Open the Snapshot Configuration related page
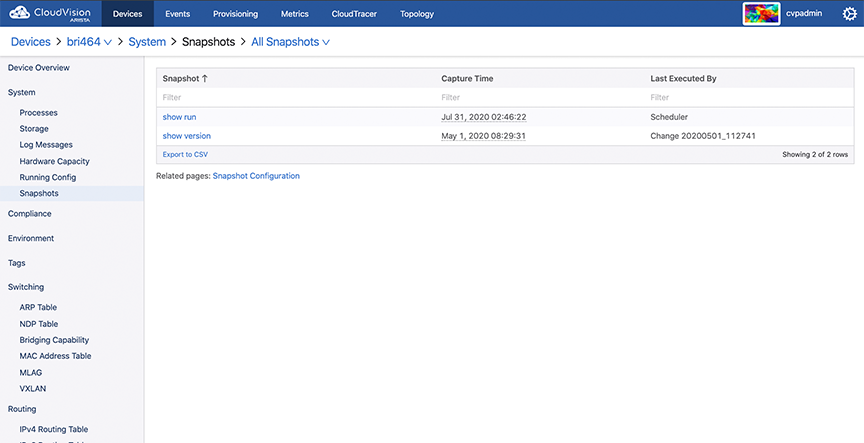 (x=256, y=176)
